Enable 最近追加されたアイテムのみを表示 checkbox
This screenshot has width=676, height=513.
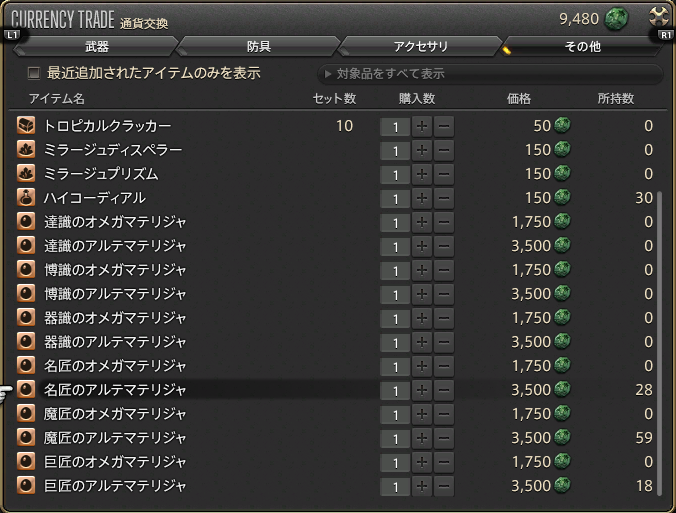(34, 73)
